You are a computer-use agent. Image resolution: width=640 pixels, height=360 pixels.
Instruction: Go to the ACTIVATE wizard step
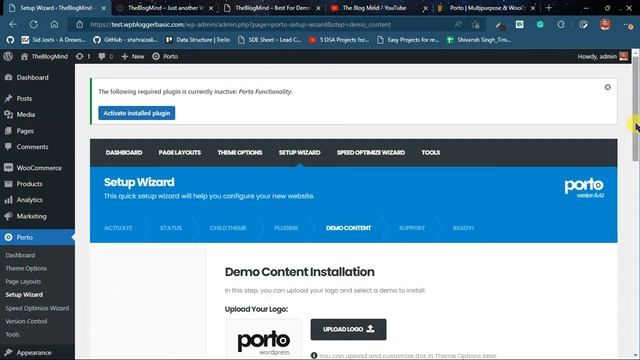pos(118,228)
